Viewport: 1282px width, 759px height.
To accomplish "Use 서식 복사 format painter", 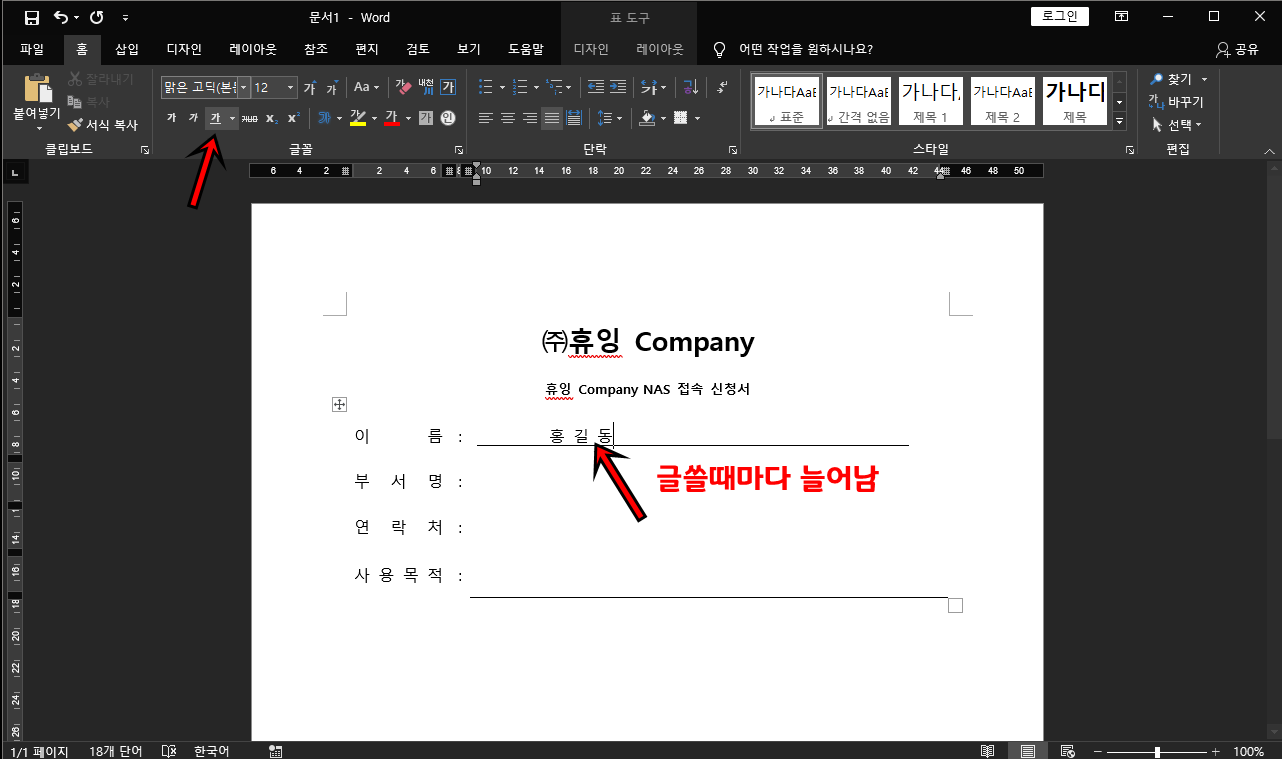I will 103,125.
